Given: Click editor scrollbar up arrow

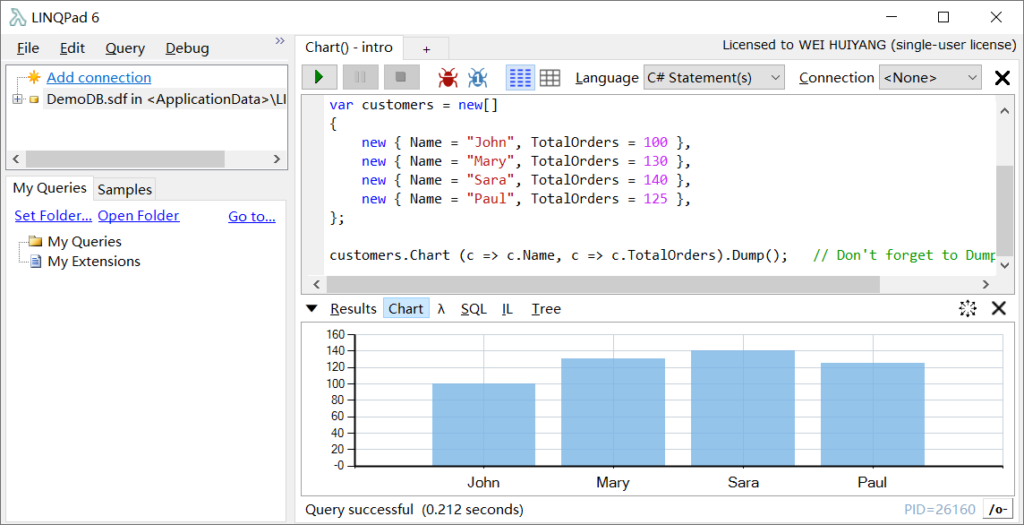Looking at the screenshot, I should tap(1004, 112).
